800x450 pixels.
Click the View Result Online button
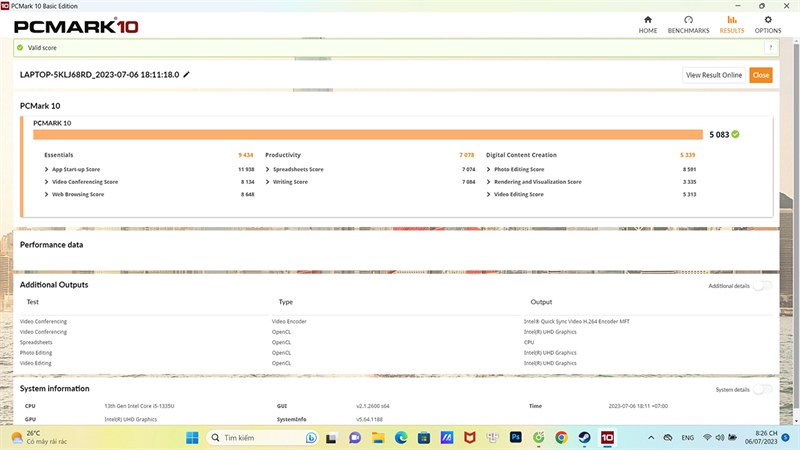pyautogui.click(x=714, y=75)
